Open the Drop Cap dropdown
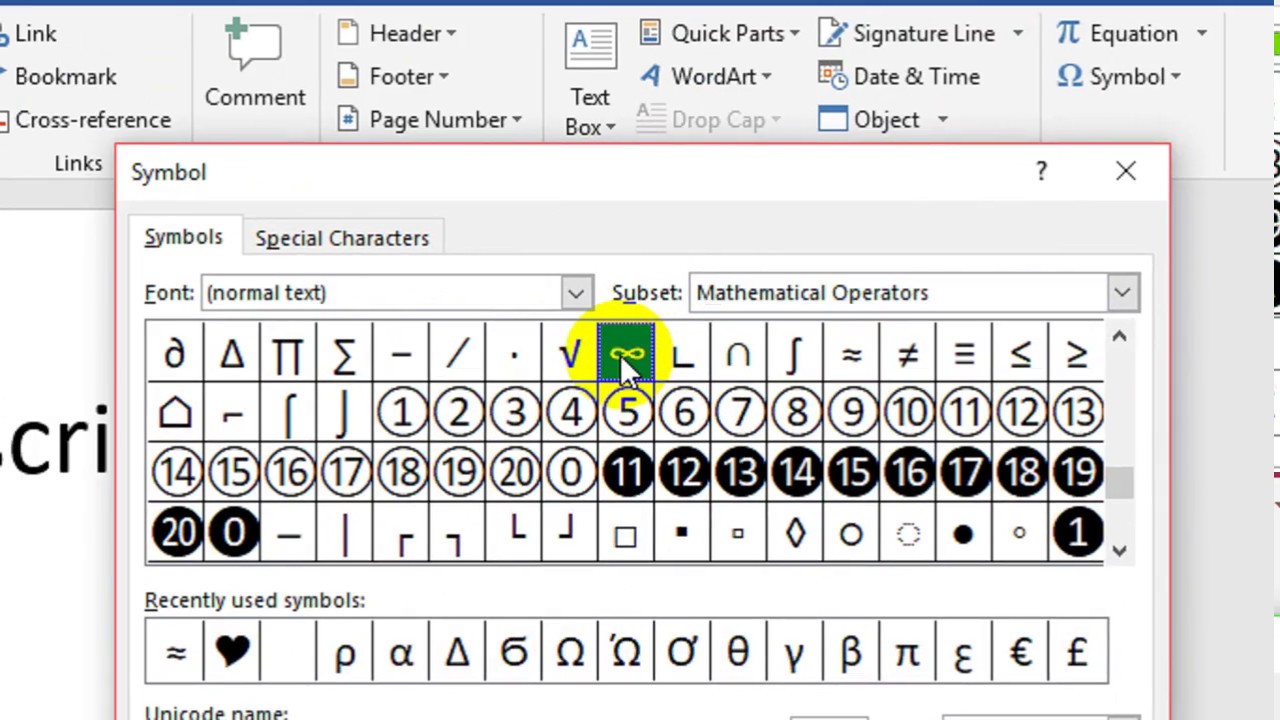The width and height of the screenshot is (1280, 720). [709, 119]
